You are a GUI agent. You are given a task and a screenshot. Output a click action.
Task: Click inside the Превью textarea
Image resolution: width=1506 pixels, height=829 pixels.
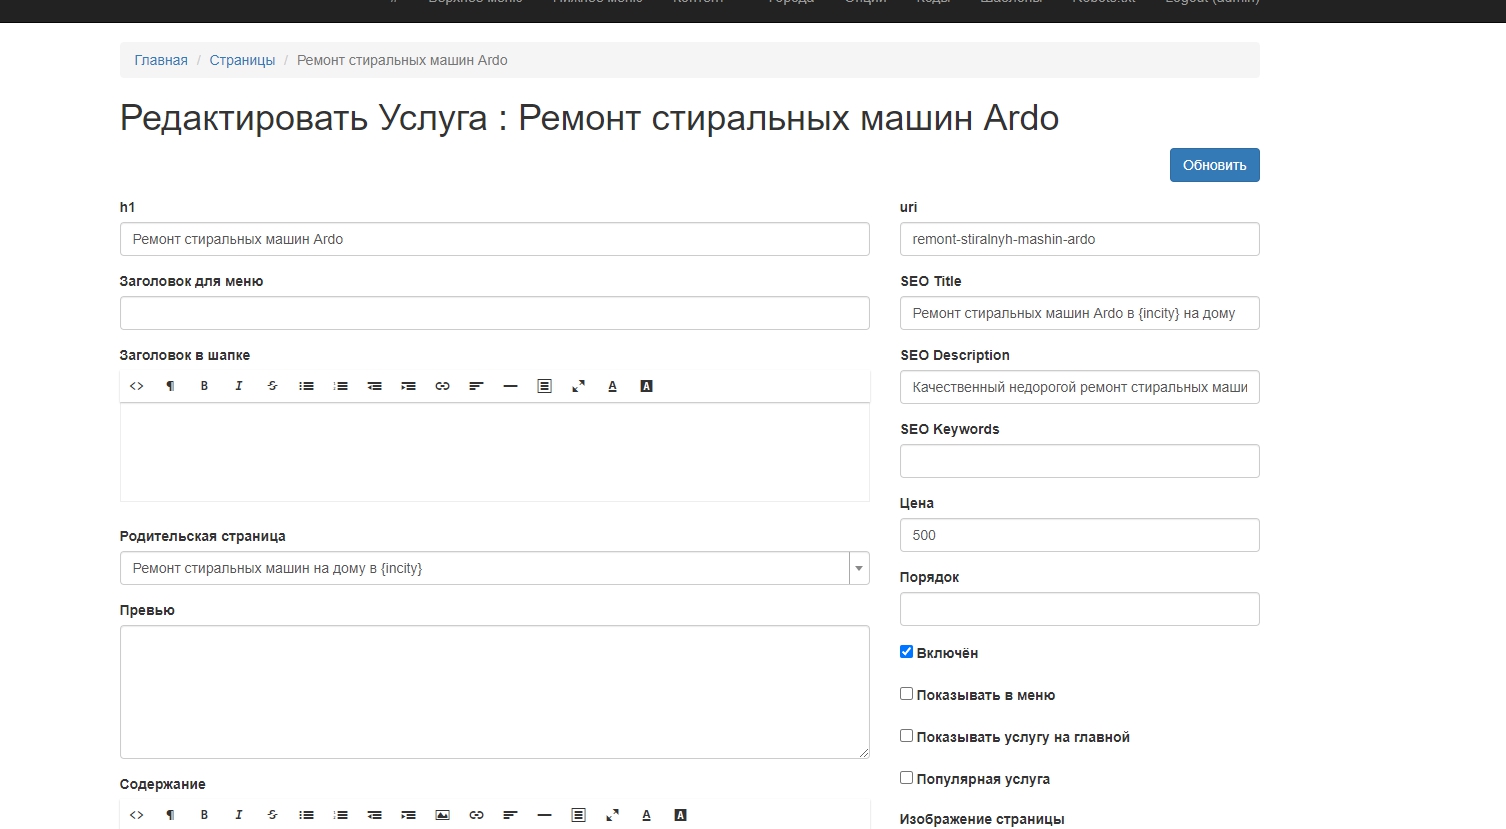coord(495,692)
